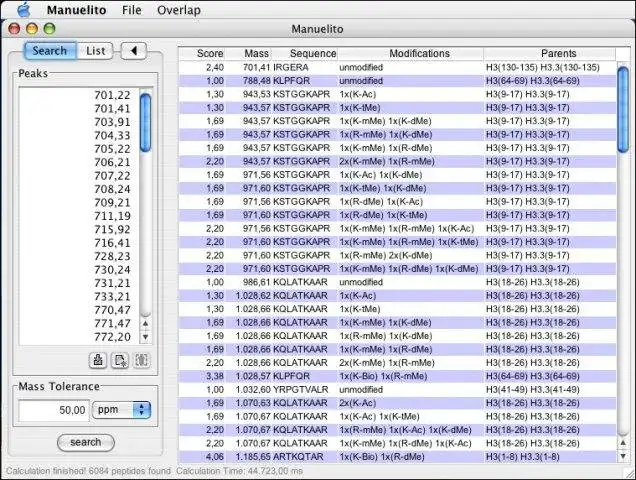The image size is (636, 480).
Task: Select peak 770,47 in Peaks list
Action: pos(112,310)
